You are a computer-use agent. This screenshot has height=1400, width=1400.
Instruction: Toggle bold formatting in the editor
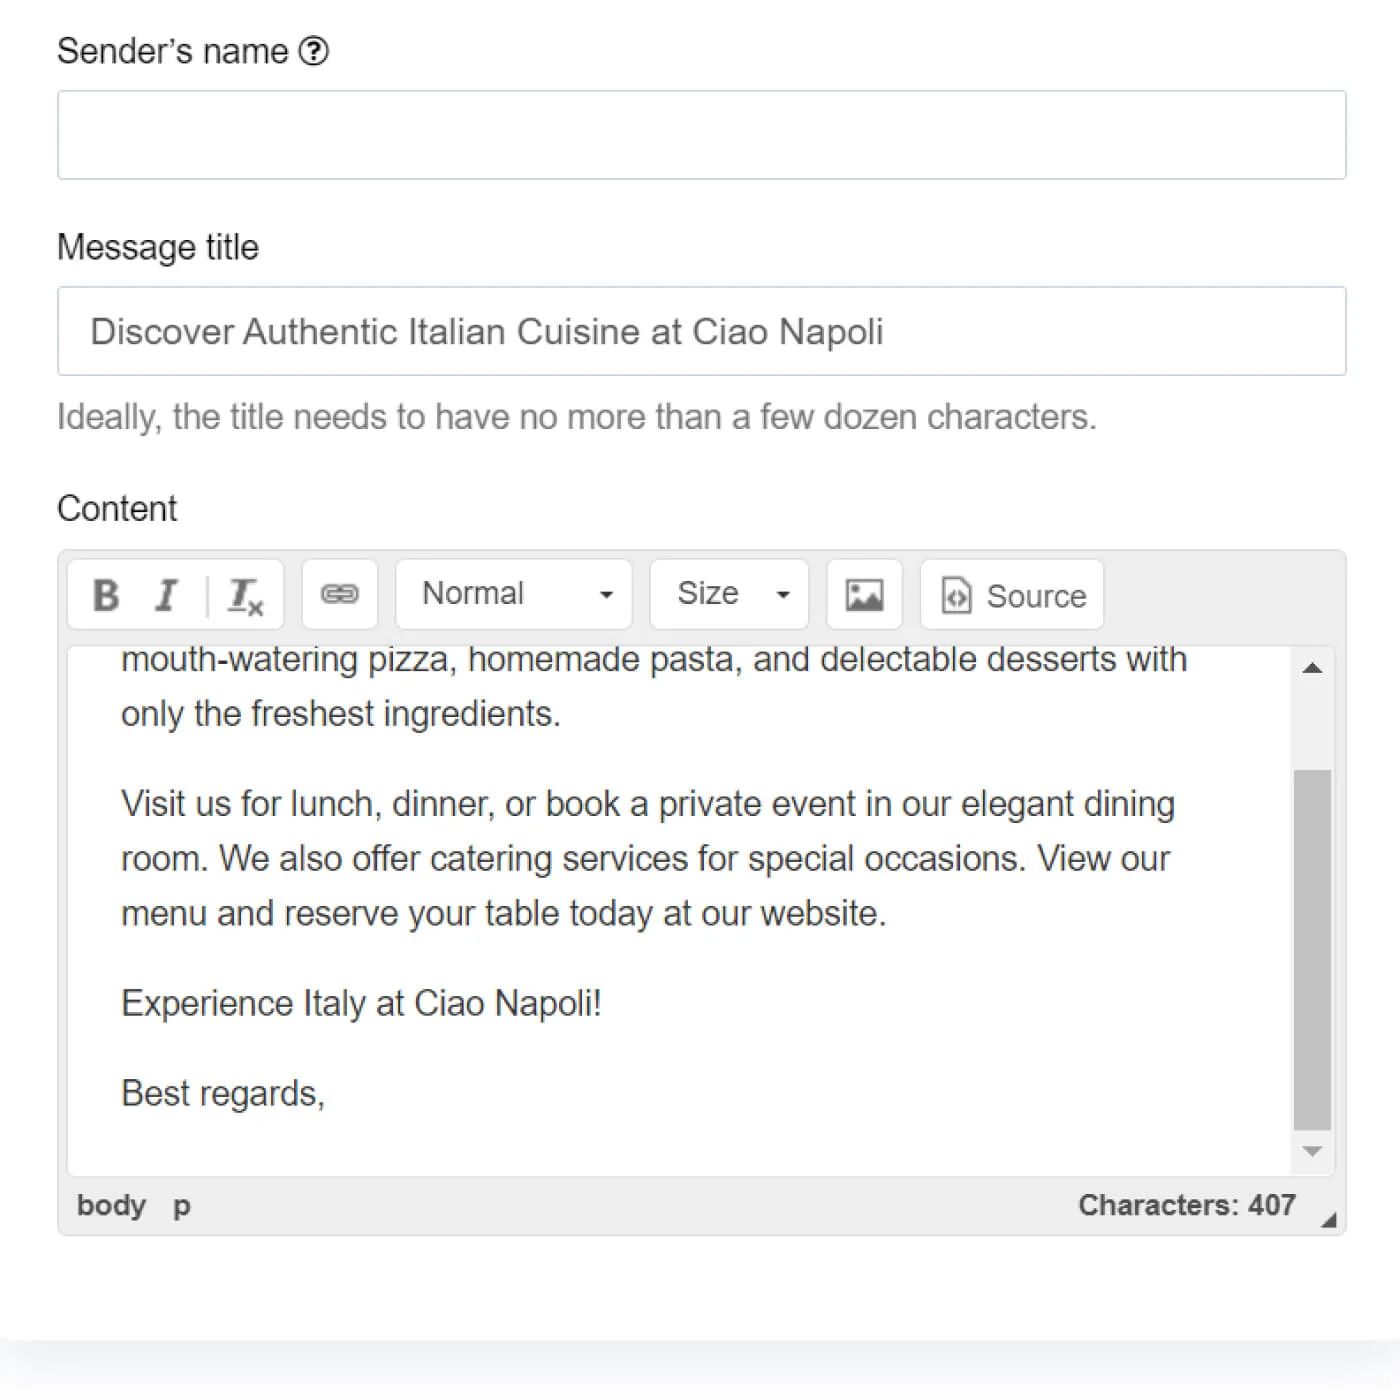(x=106, y=595)
